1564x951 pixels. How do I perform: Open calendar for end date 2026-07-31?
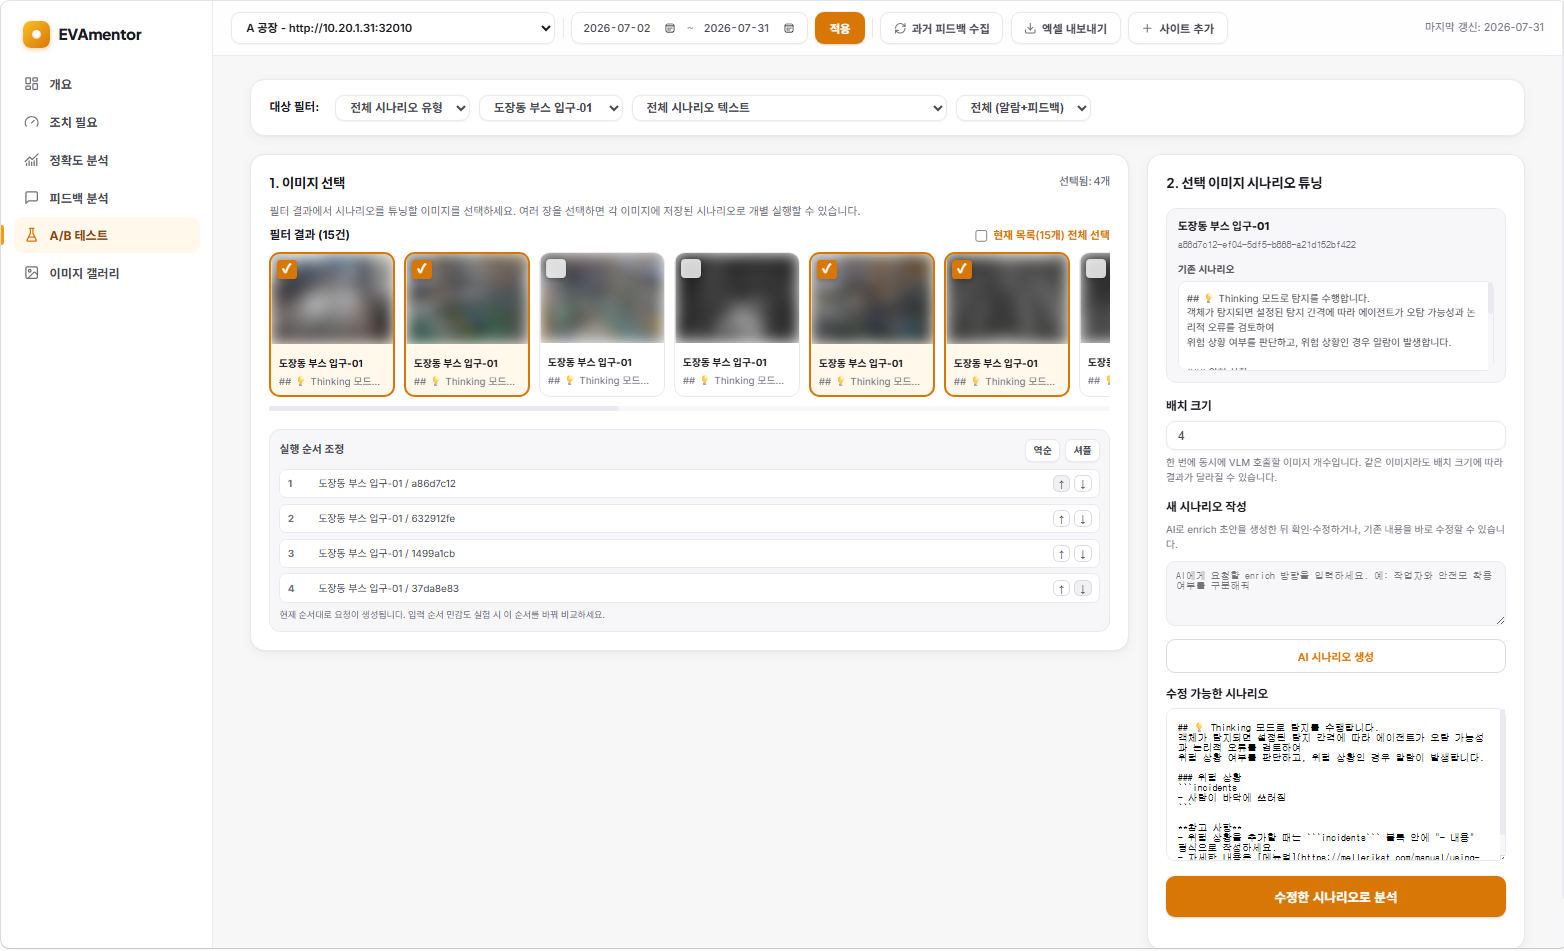tap(789, 28)
